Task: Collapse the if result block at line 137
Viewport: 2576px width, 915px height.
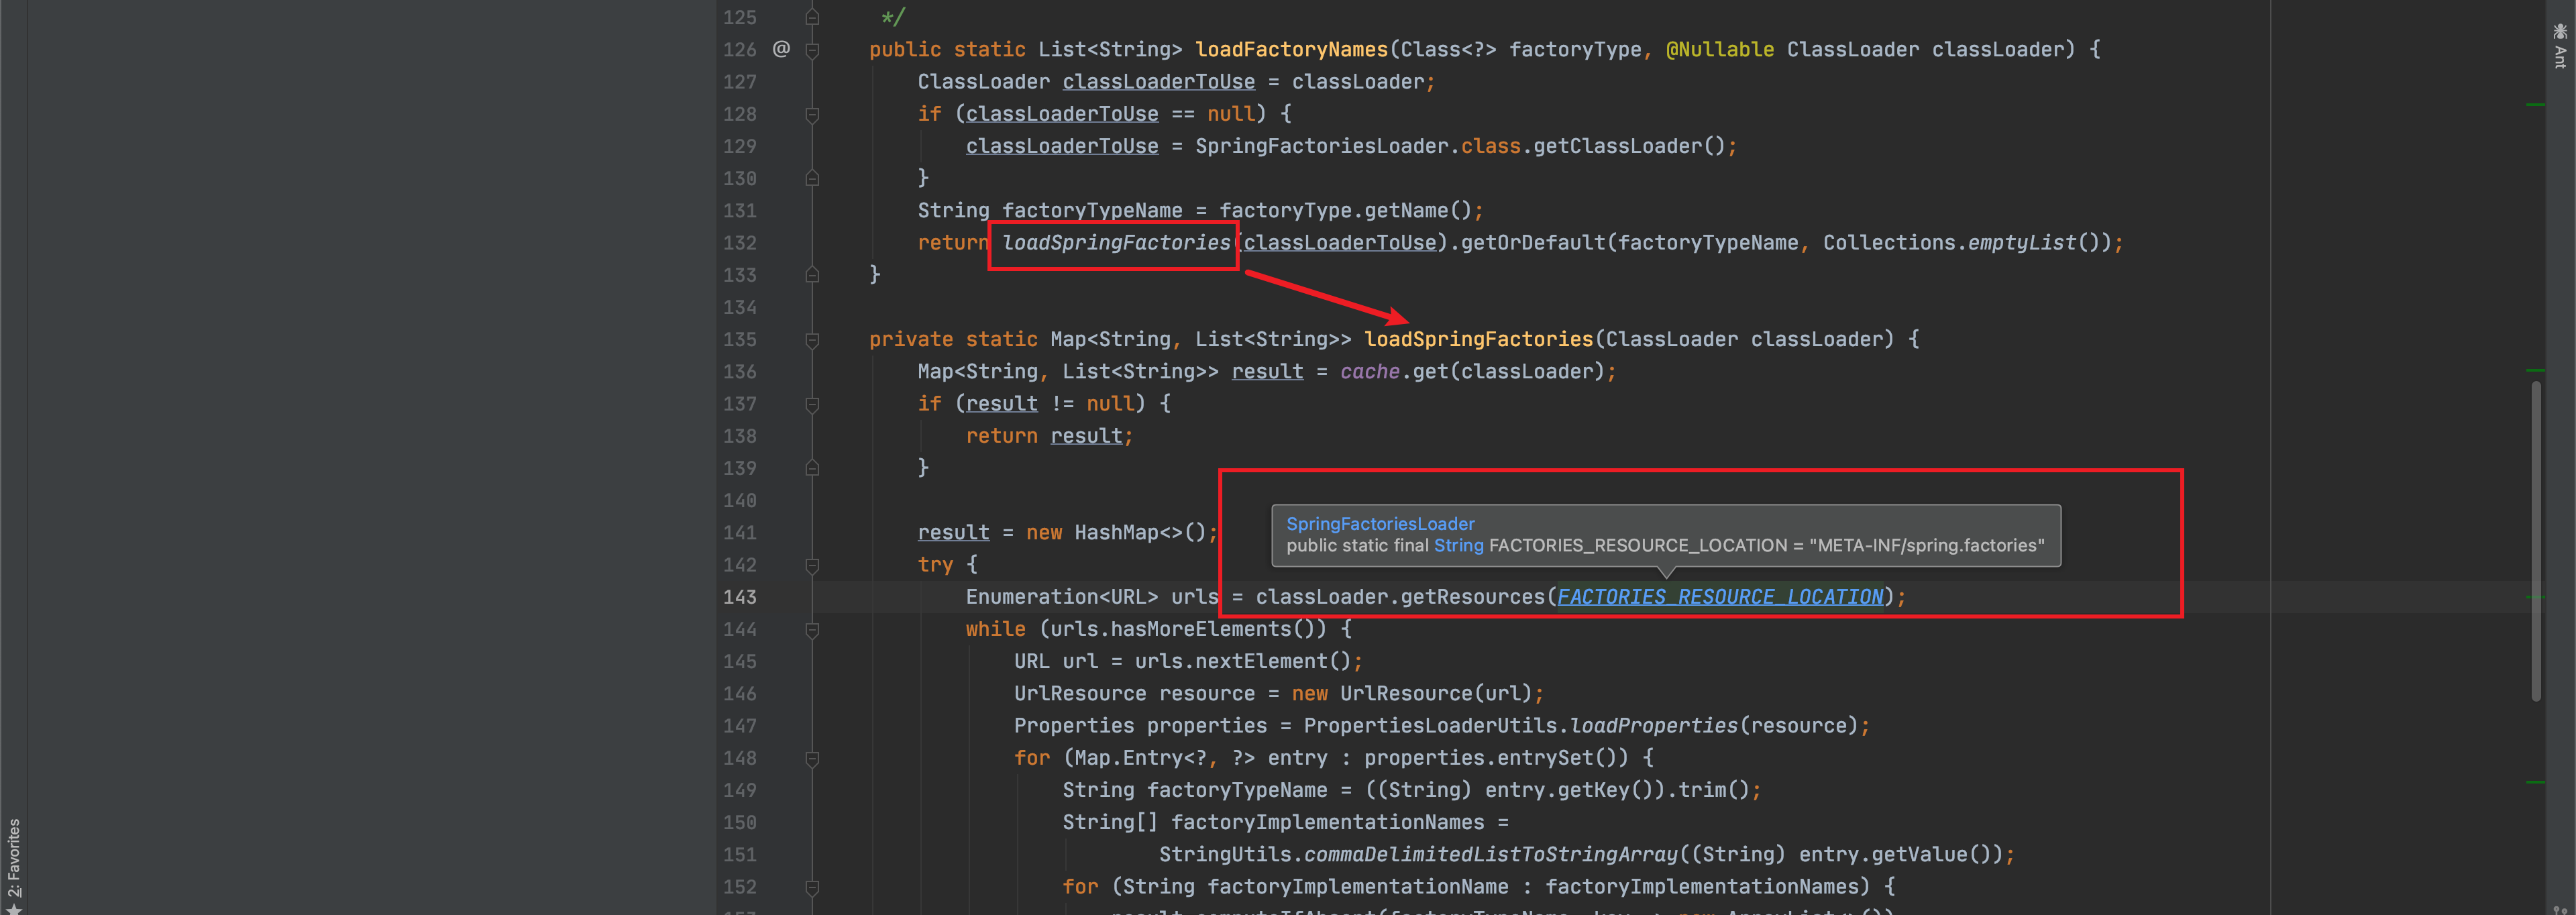Action: click(x=812, y=404)
